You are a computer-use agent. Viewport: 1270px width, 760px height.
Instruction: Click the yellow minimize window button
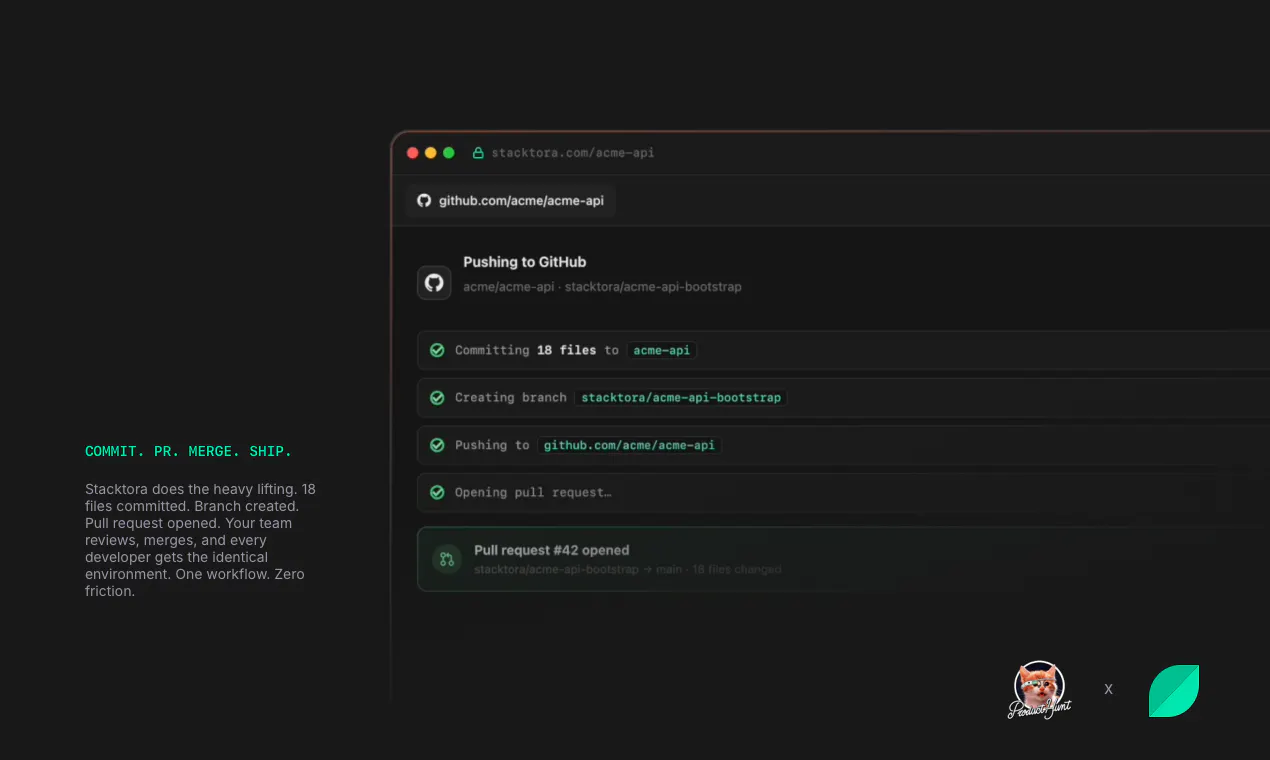[431, 153]
